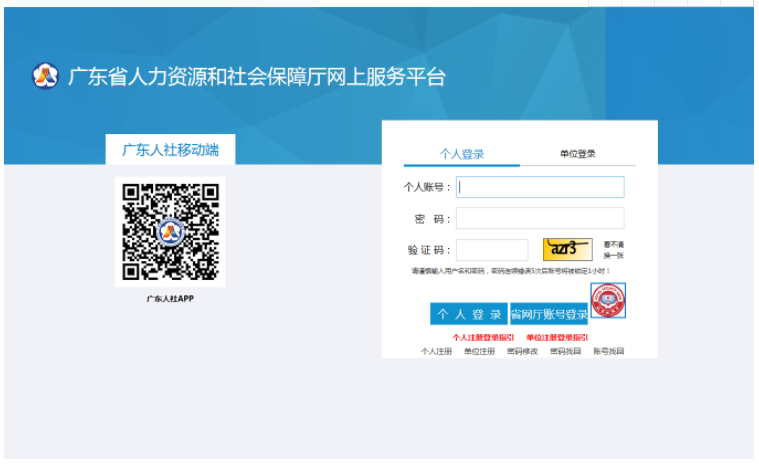The width and height of the screenshot is (759, 466).
Task: Open the 个人注册登录指引 red link
Action: 483,337
